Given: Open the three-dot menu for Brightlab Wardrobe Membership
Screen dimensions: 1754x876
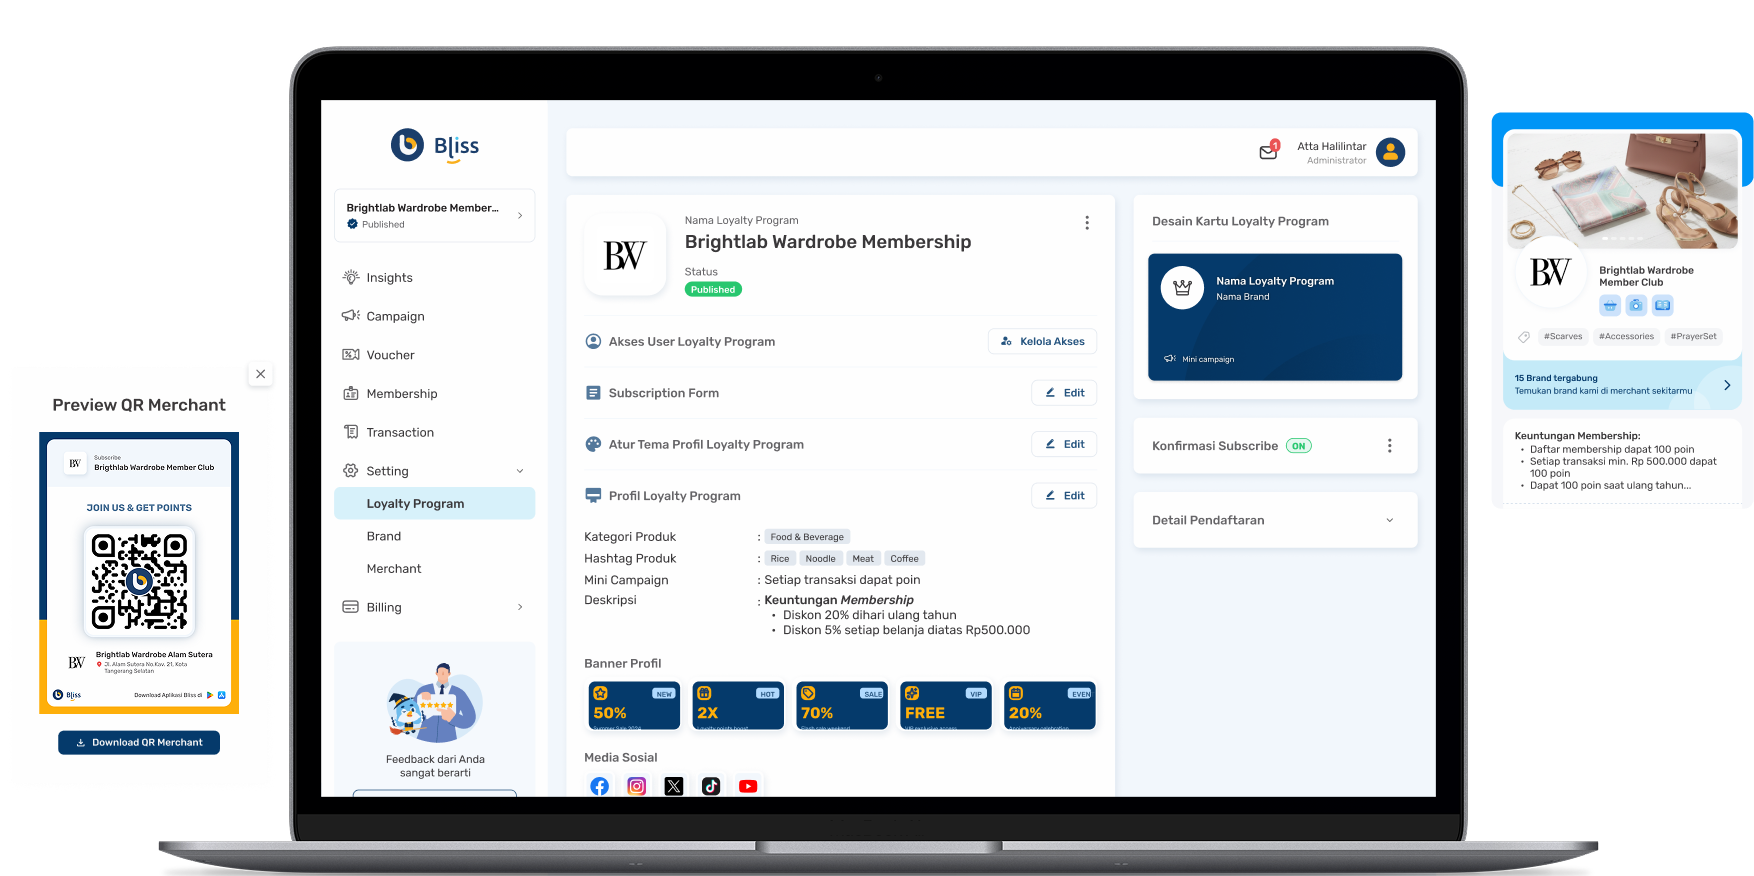Looking at the screenshot, I should 1087,223.
